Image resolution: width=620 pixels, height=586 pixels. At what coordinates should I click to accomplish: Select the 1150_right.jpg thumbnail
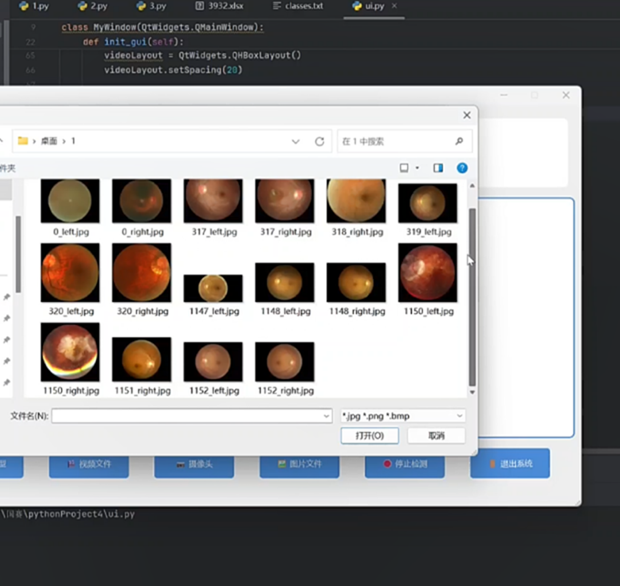(x=70, y=352)
